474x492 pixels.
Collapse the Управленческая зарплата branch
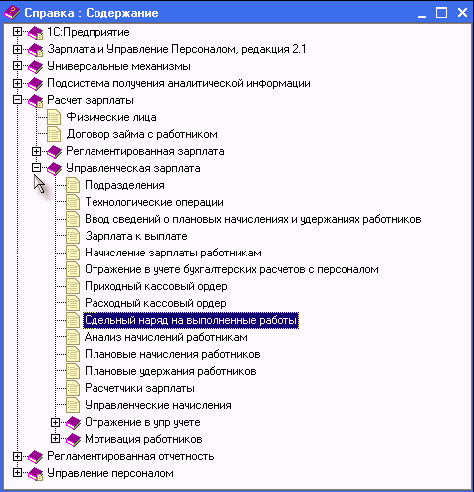tap(36, 168)
